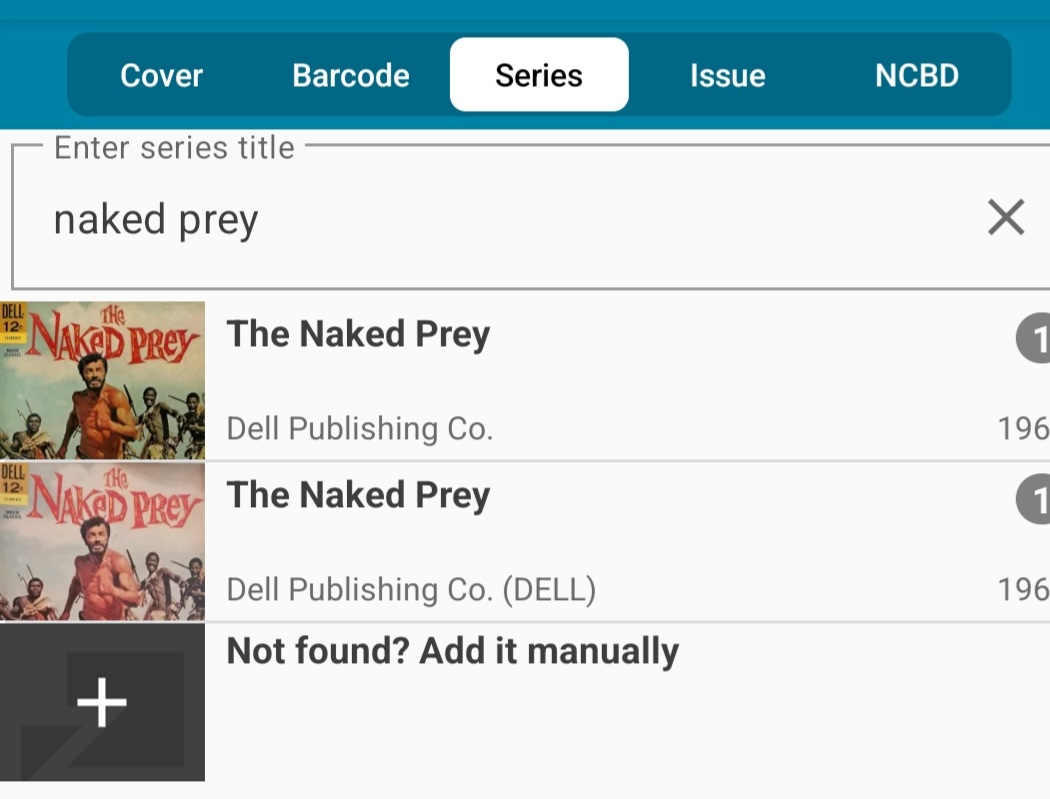Switch to the Cover tab
The height and width of the screenshot is (799, 1050).
[161, 75]
